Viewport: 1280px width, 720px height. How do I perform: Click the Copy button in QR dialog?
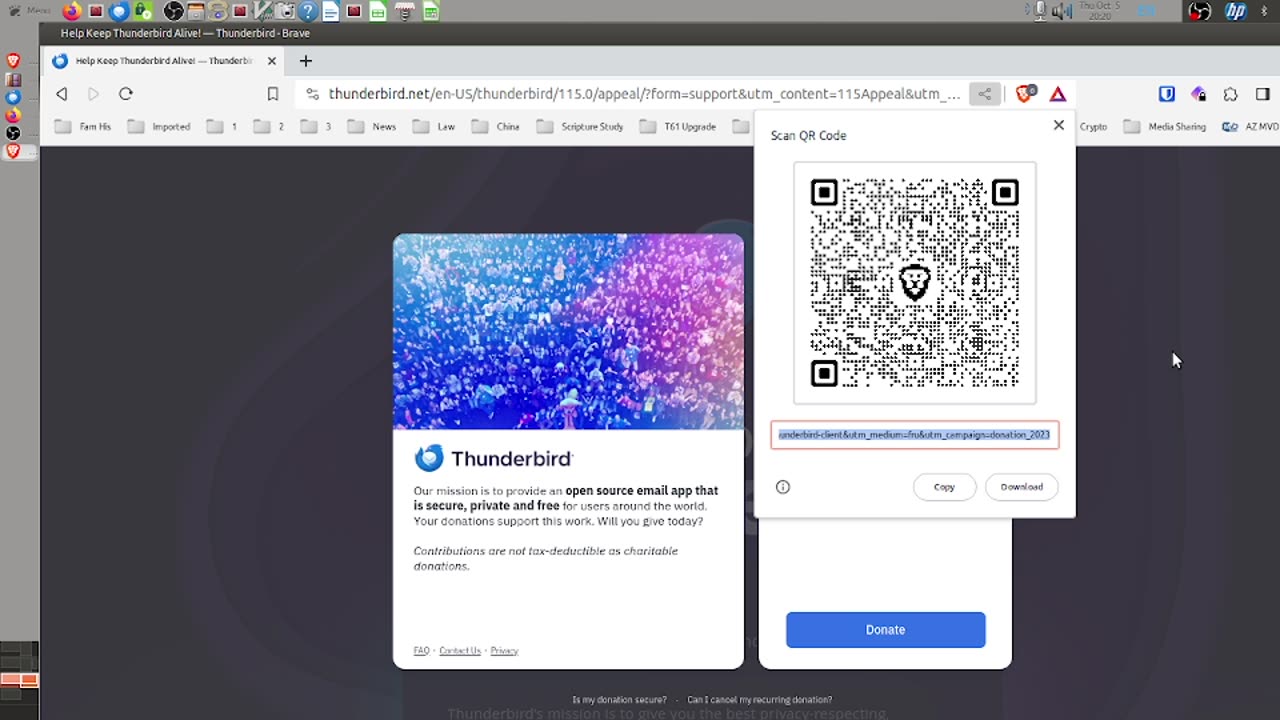pos(944,487)
